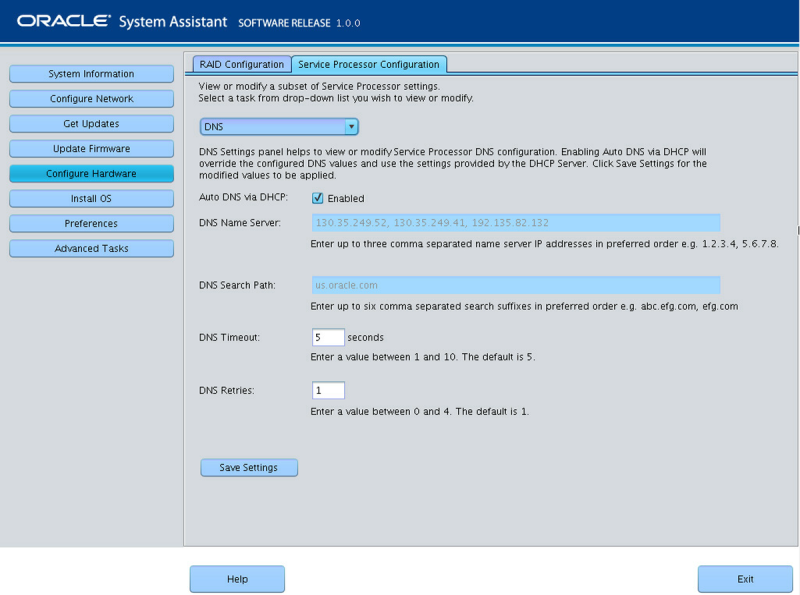Switch to RAID Configuration tab
800x595 pixels.
242,64
